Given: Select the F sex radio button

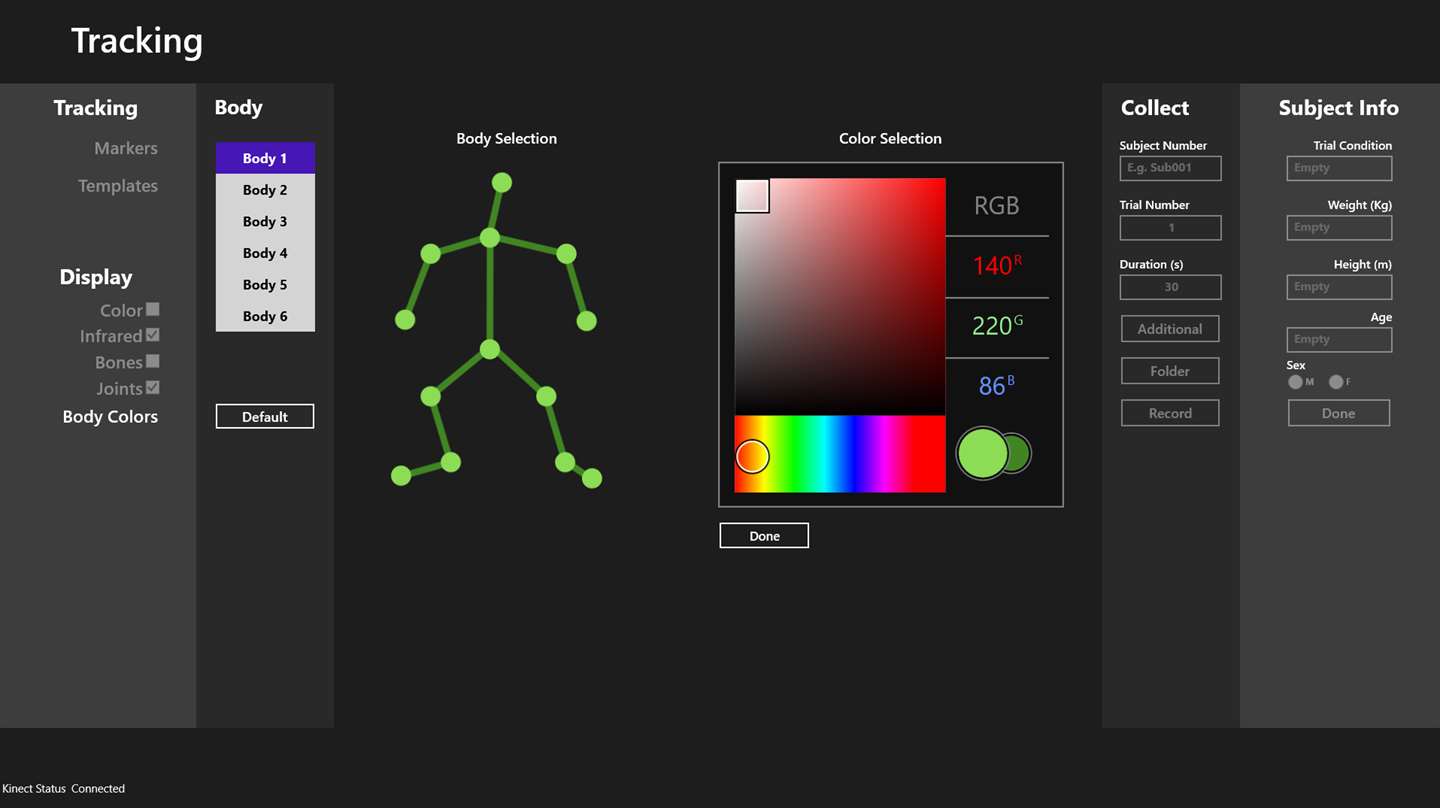Looking at the screenshot, I should (x=1335, y=382).
